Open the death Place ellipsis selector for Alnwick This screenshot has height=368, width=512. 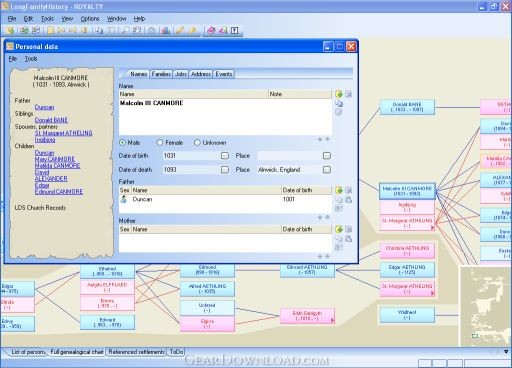click(327, 170)
